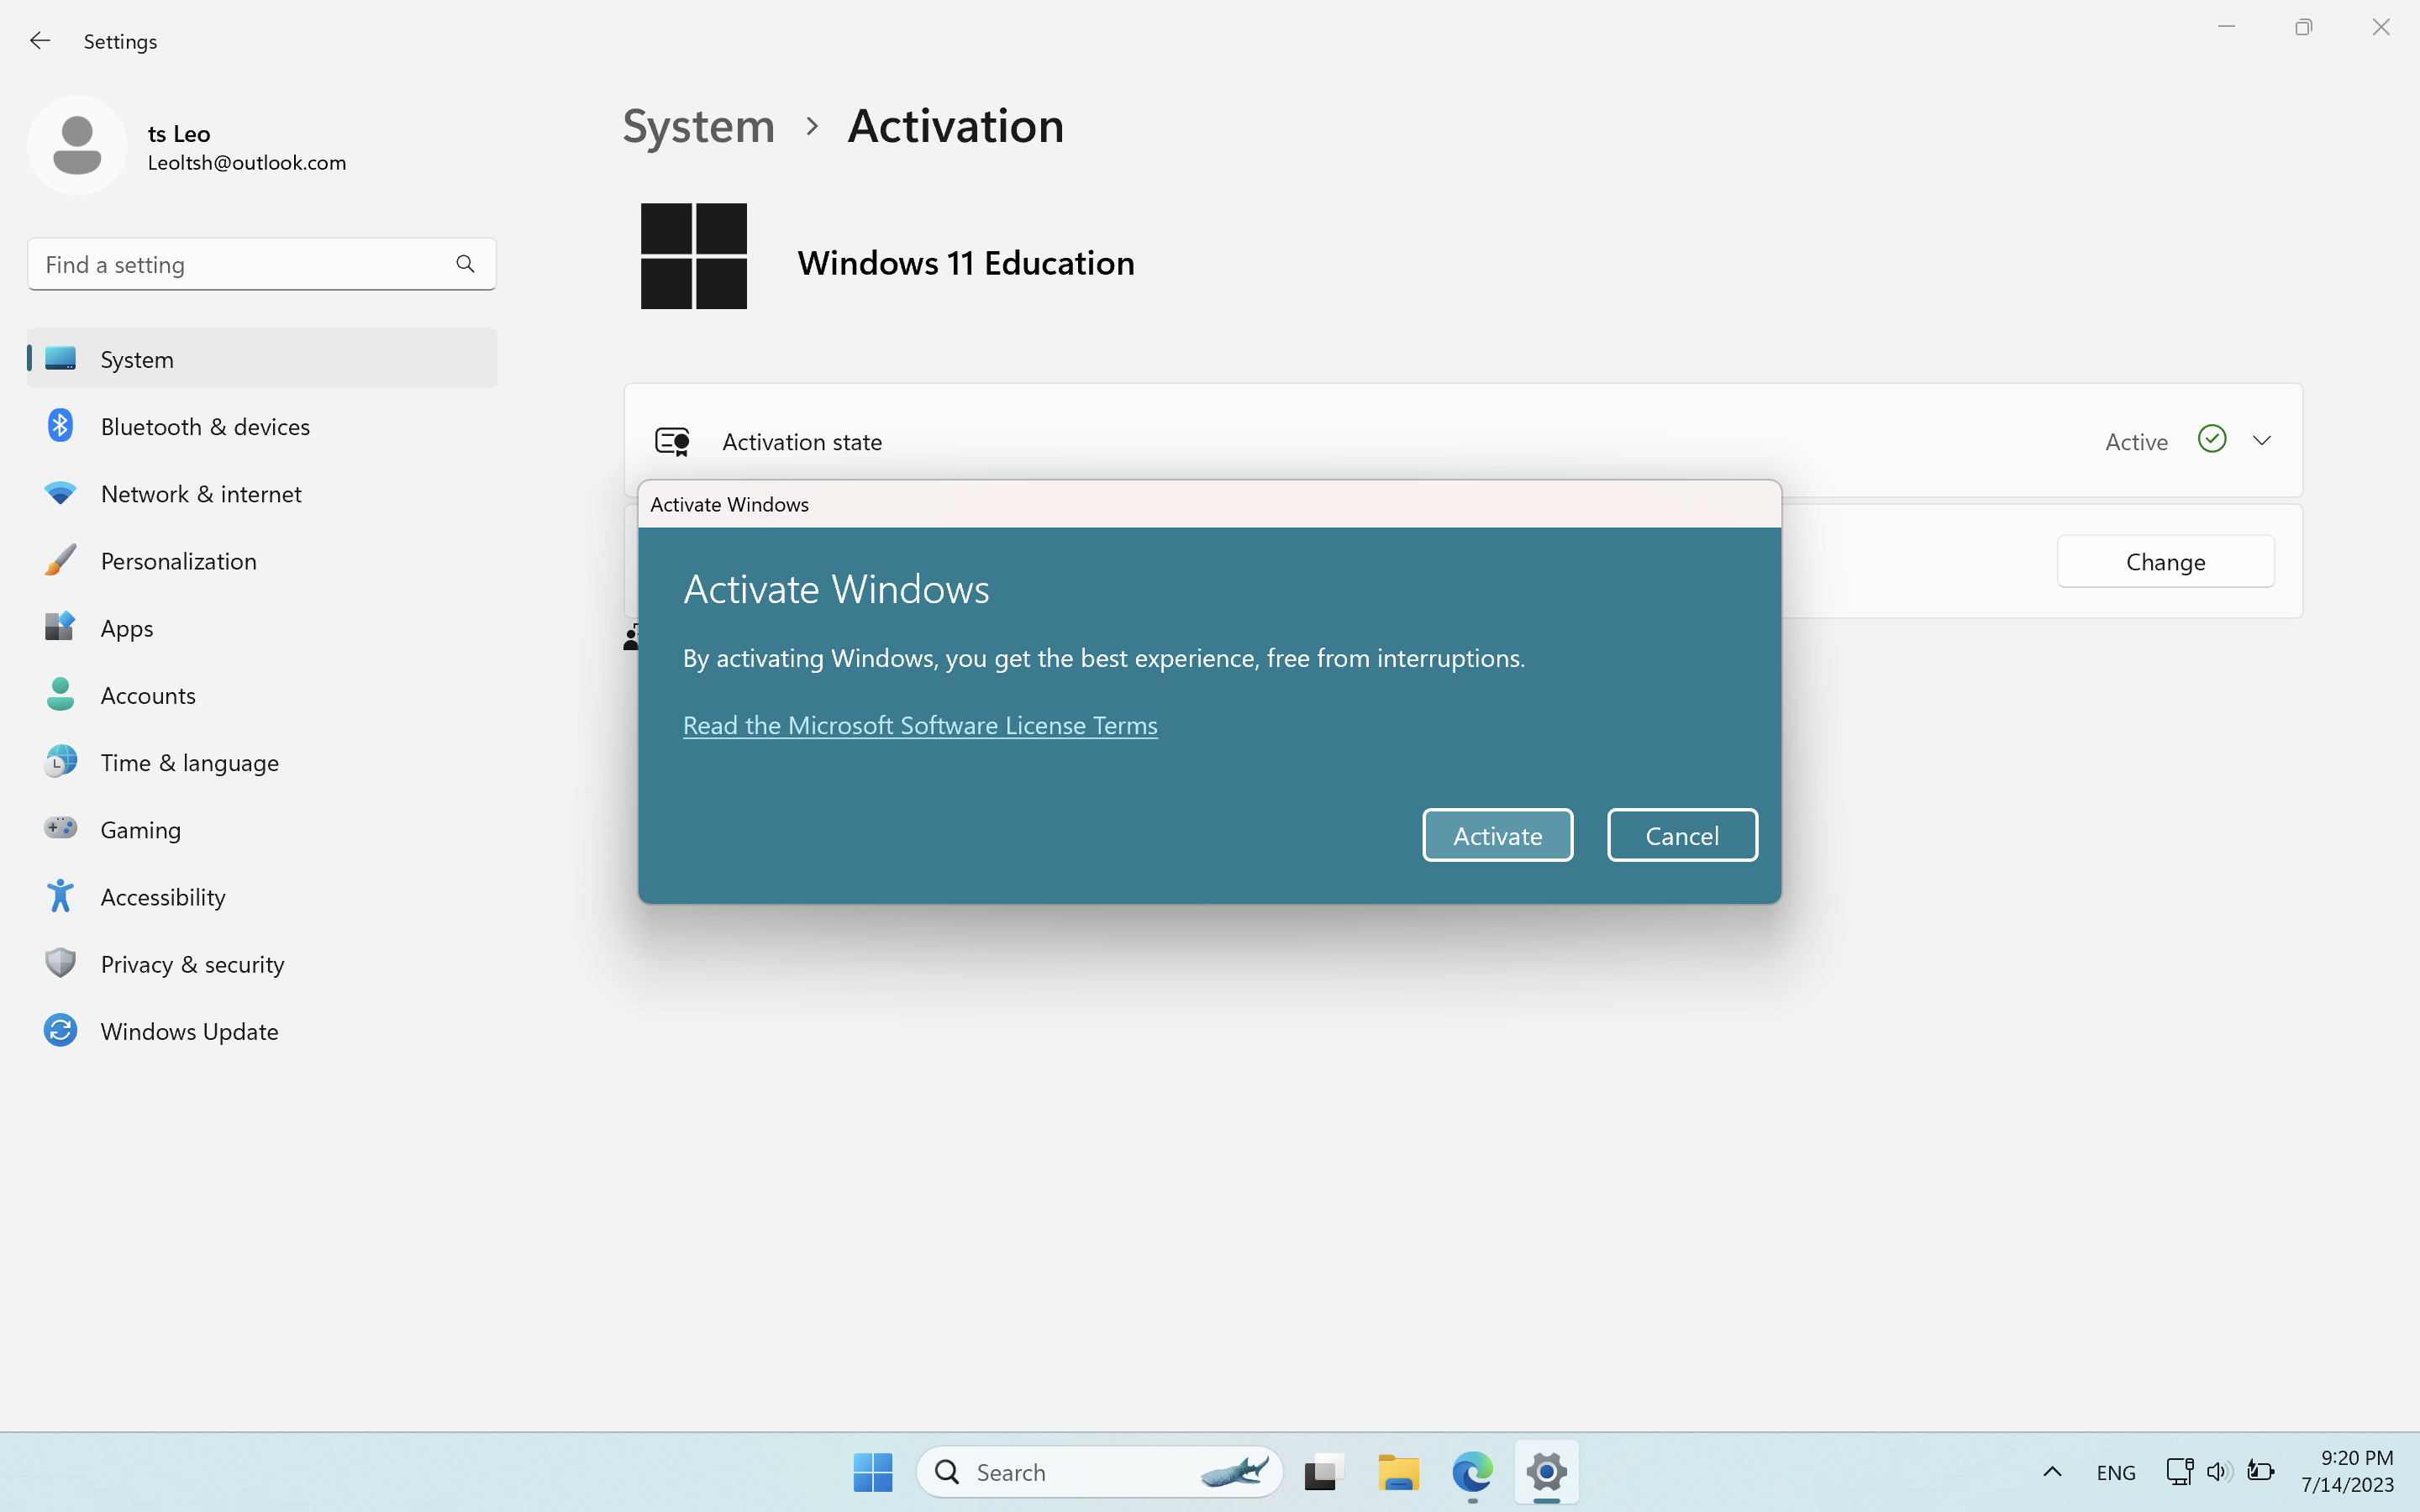The height and width of the screenshot is (1512, 2420).
Task: Click the Change product key button
Action: 2165,562
